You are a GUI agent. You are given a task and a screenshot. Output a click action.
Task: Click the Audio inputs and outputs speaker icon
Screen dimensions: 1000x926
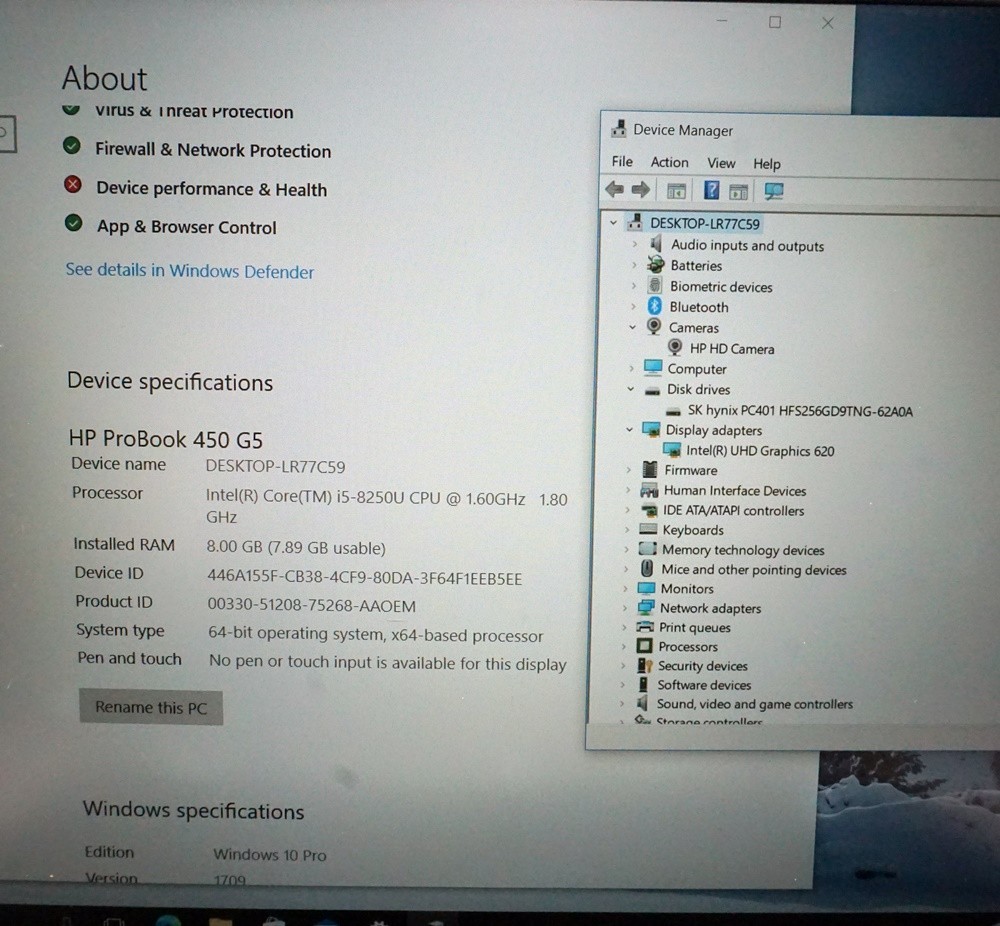click(x=655, y=244)
